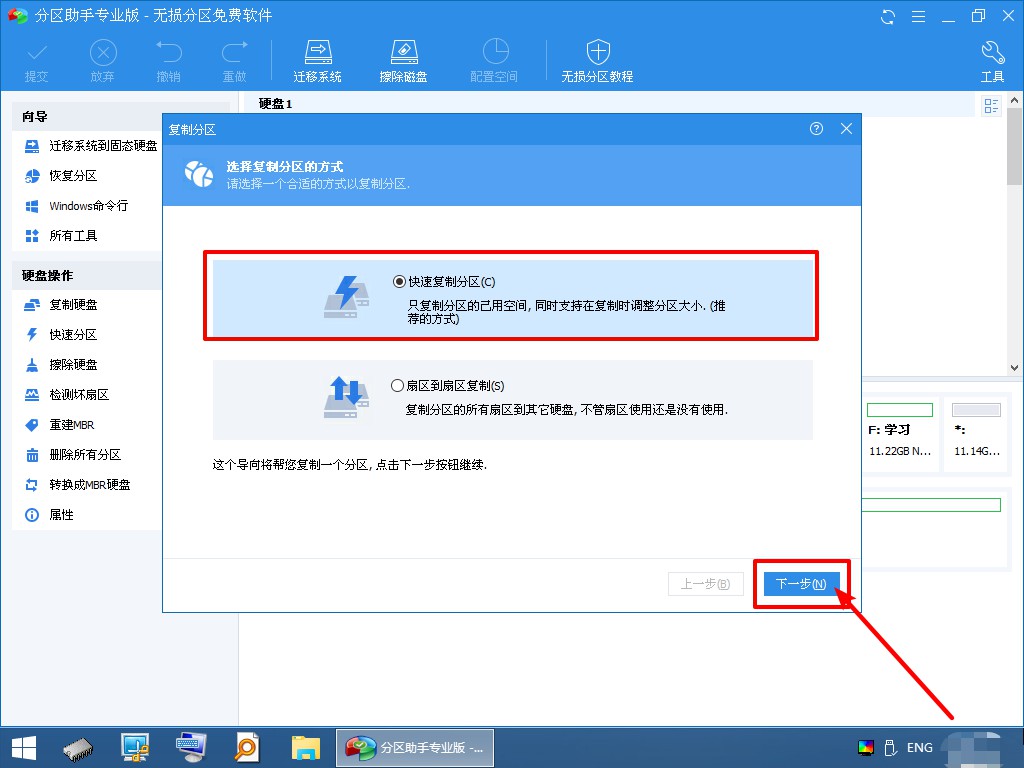The height and width of the screenshot is (768, 1024).
Task: Open the network computer taskbar icon
Action: 135,748
